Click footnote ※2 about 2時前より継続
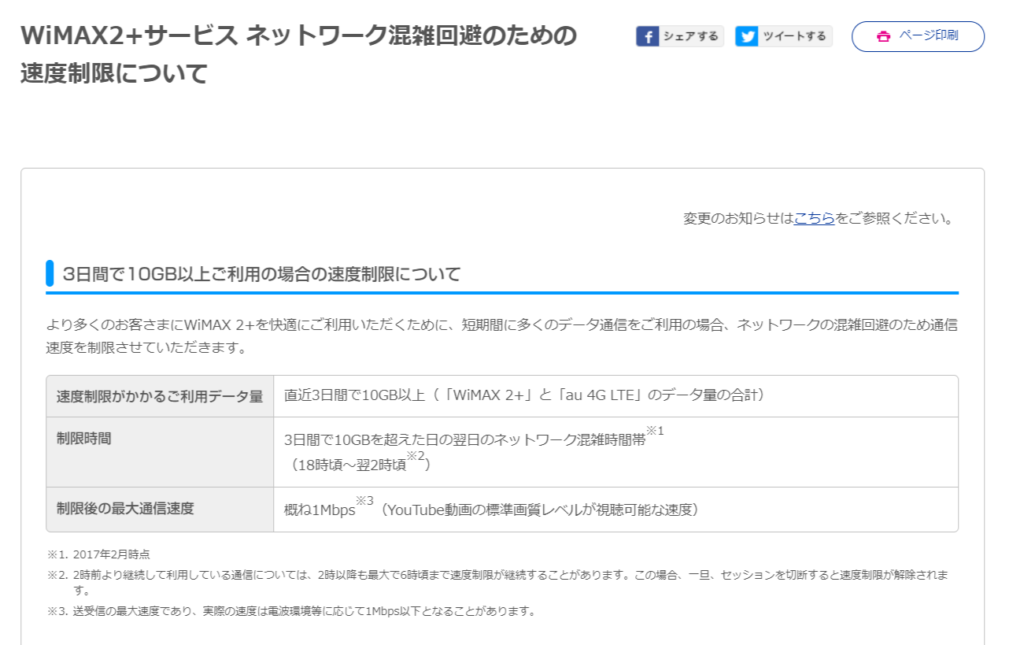The image size is (1024, 645). pos(498,582)
